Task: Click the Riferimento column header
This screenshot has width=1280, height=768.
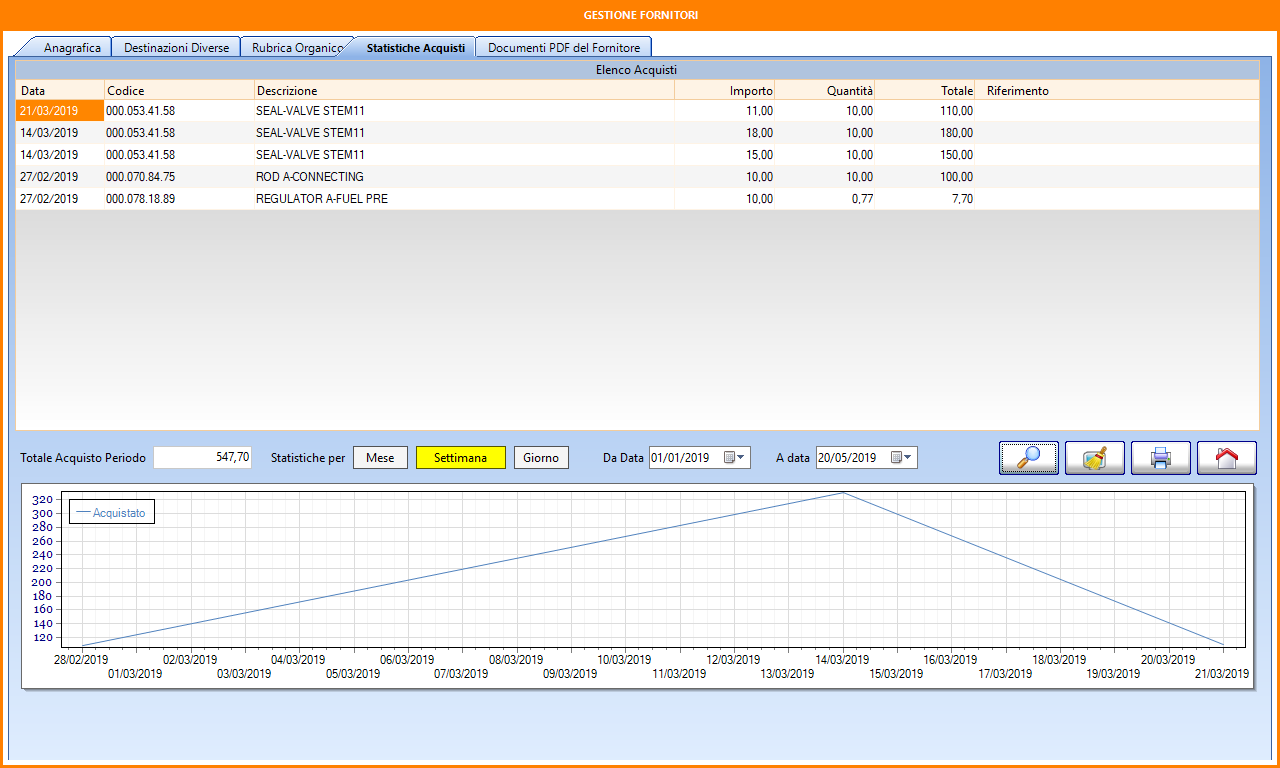Action: 1117,90
